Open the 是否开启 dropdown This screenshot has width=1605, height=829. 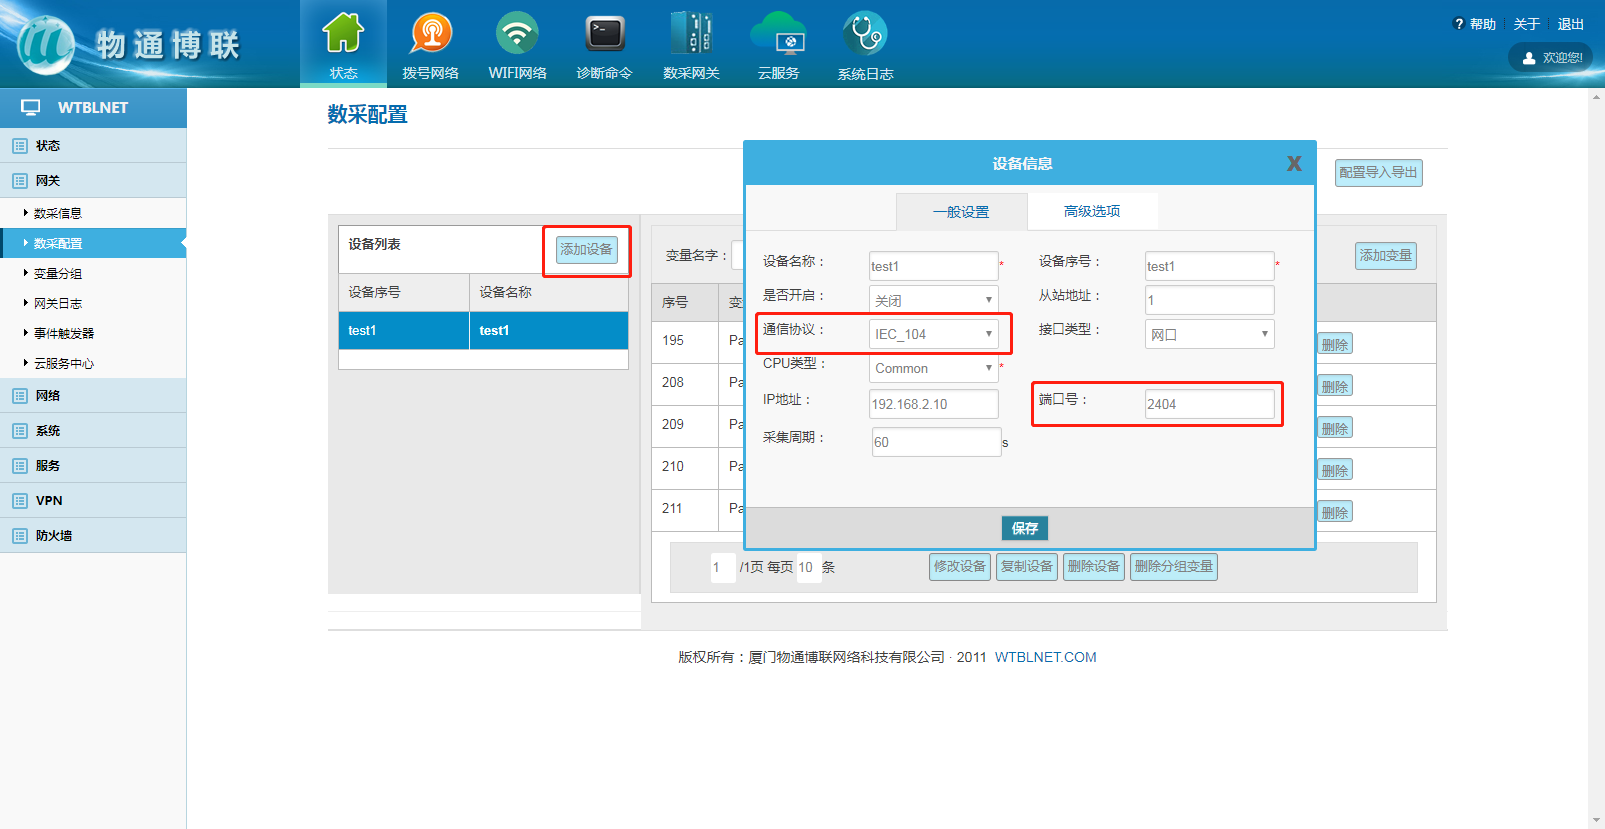[932, 300]
